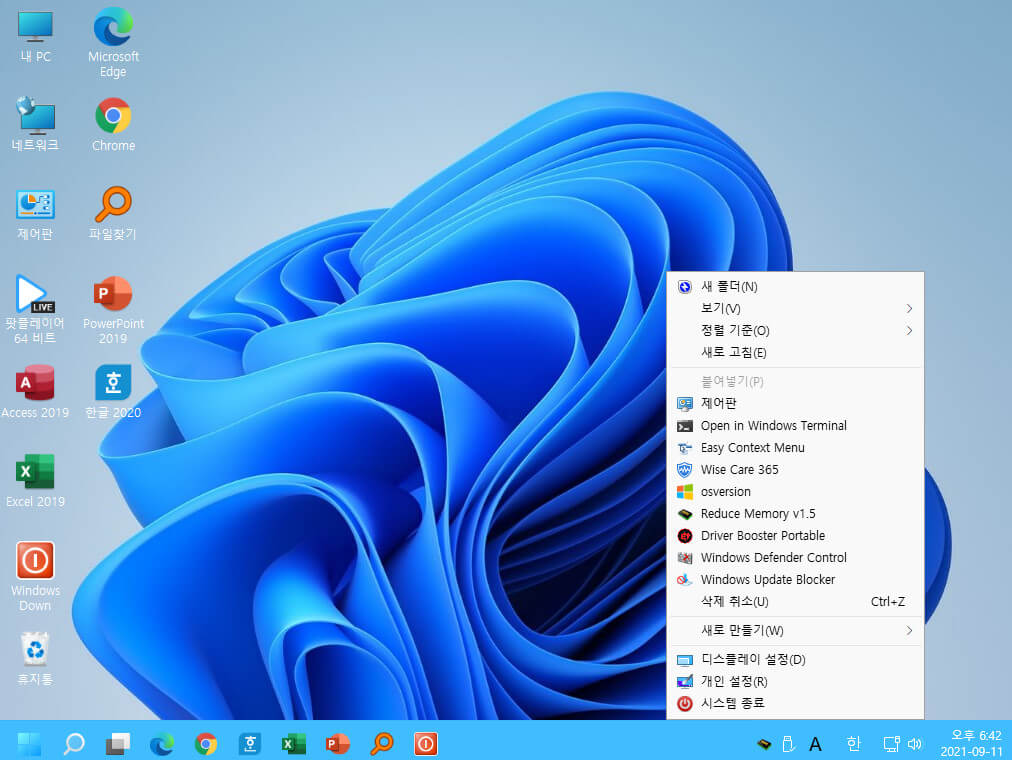Select the 휴지통 recycle bin icon
Screen dimensions: 1012x760
point(35,658)
